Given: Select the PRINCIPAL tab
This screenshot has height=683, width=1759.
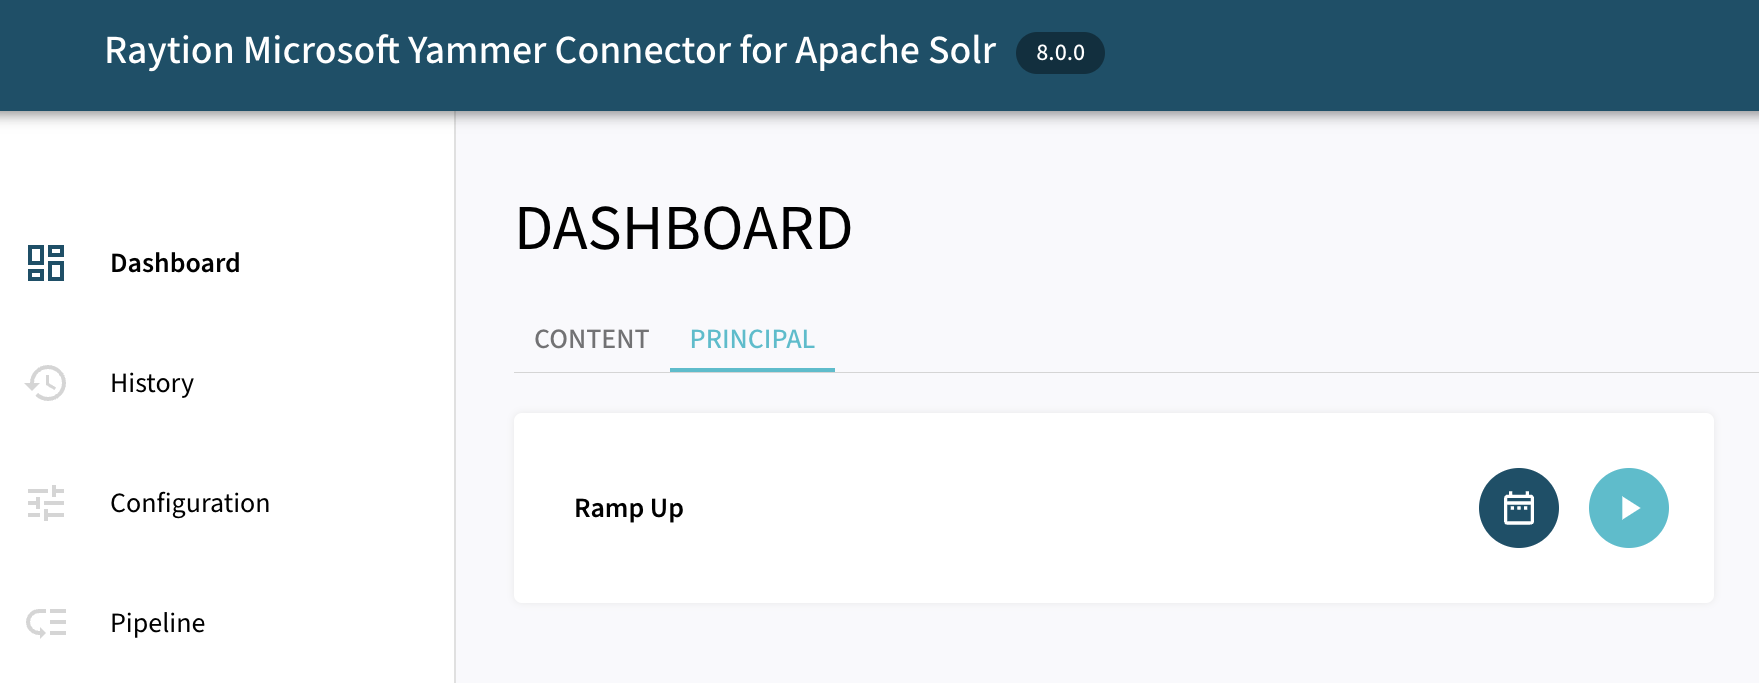Looking at the screenshot, I should click(752, 339).
